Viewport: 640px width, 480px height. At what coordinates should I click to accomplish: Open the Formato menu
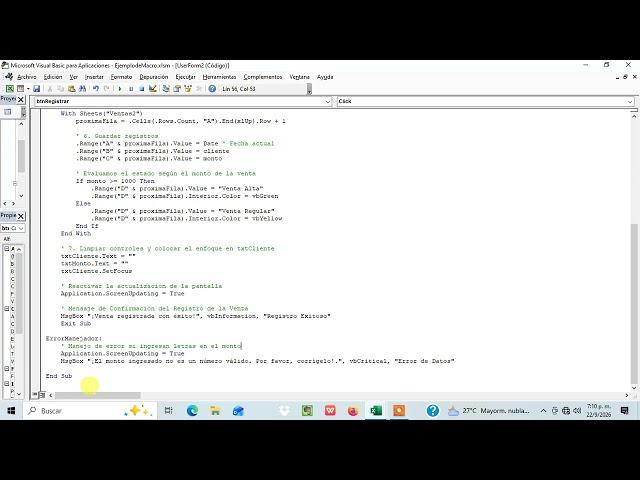point(121,77)
